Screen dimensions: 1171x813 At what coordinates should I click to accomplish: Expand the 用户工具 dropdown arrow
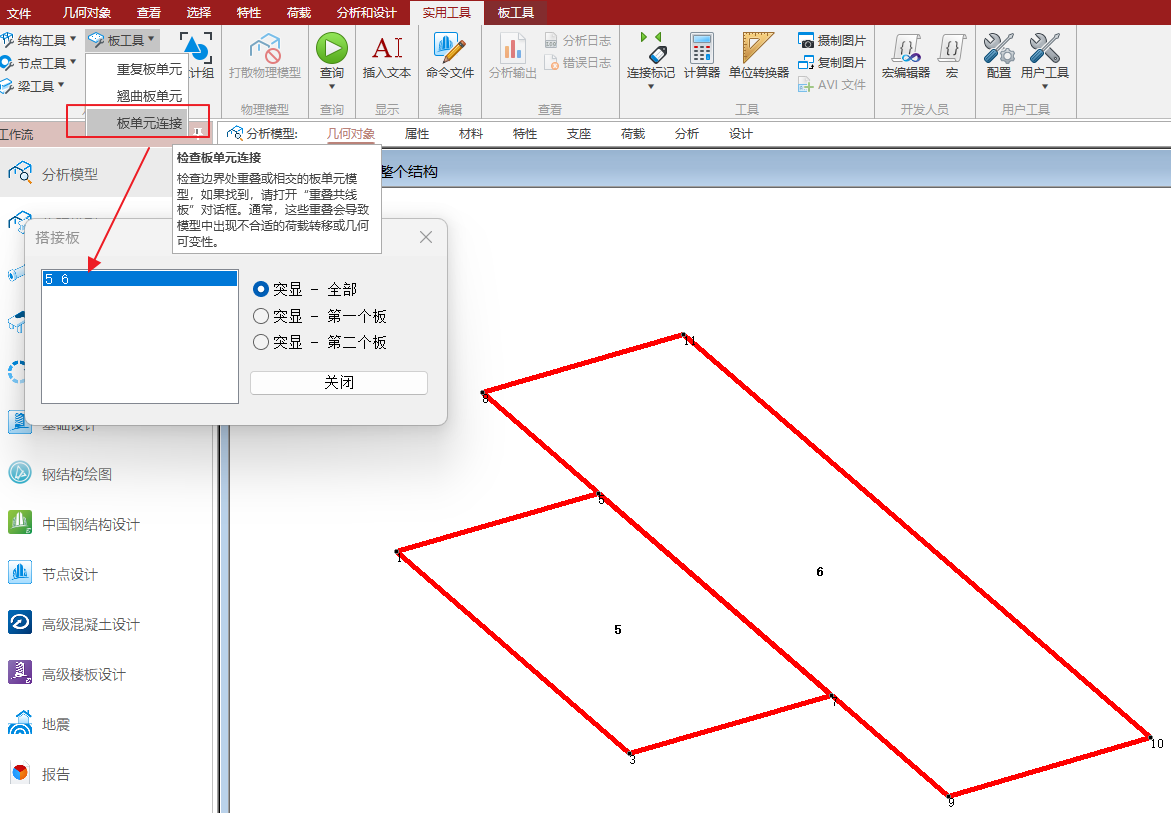click(1044, 87)
